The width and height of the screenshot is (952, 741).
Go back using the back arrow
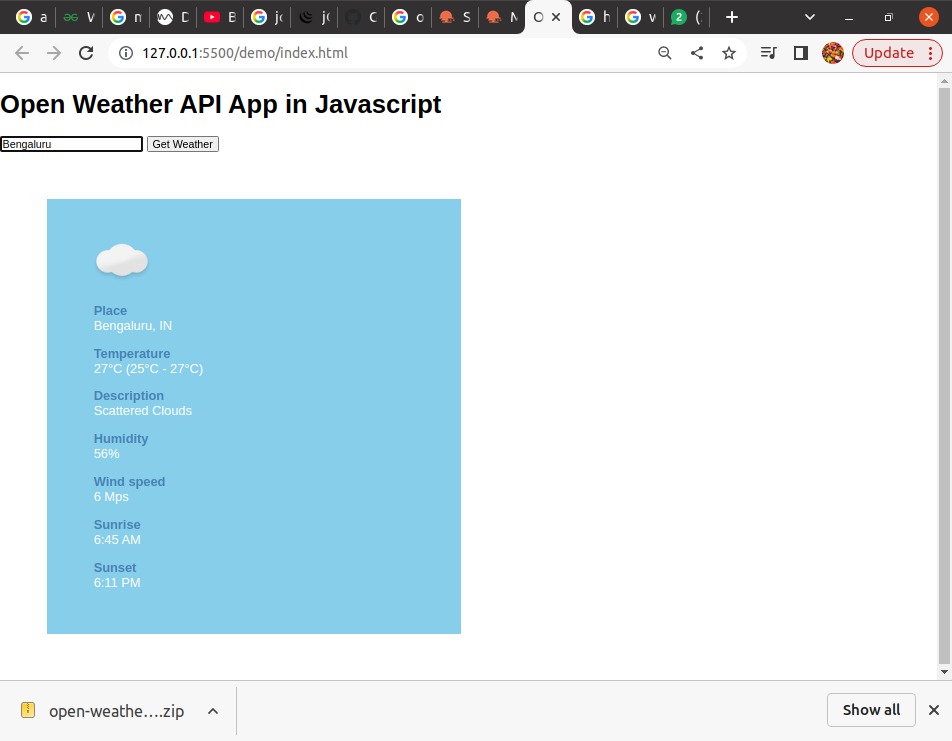coord(22,53)
